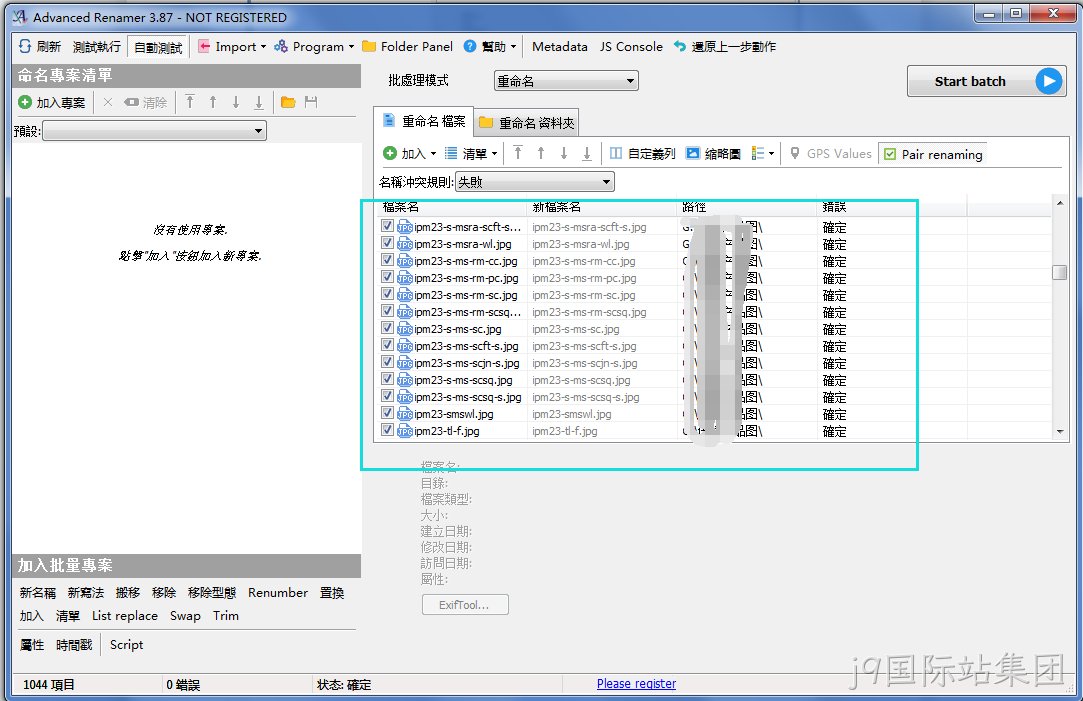Move method up arrow in methods panel
The width and height of the screenshot is (1083, 701).
(x=213, y=102)
